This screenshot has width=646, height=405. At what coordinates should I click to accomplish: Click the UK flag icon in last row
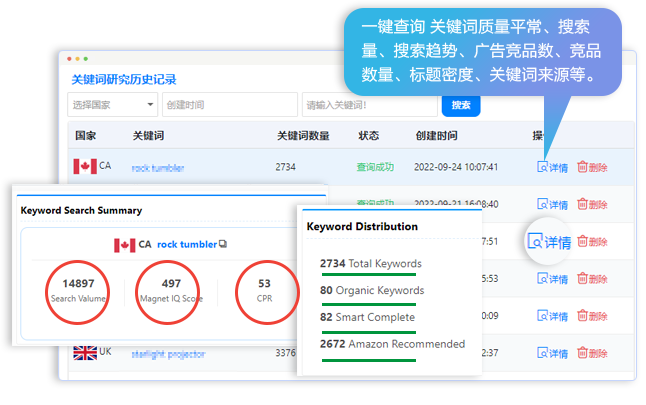(x=84, y=352)
